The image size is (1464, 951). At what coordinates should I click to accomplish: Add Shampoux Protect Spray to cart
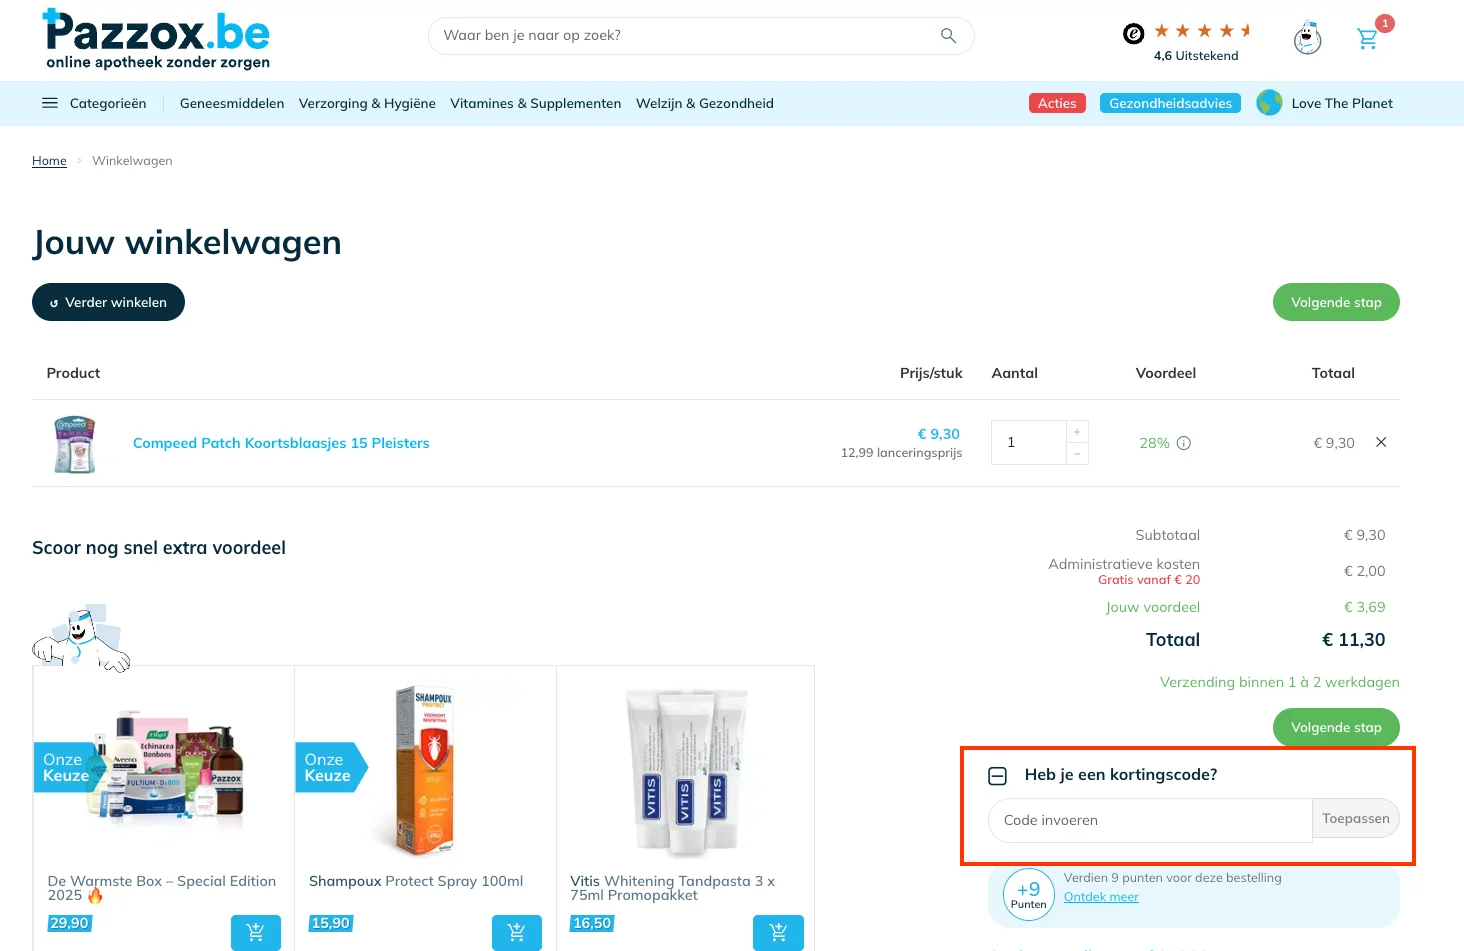pos(517,932)
